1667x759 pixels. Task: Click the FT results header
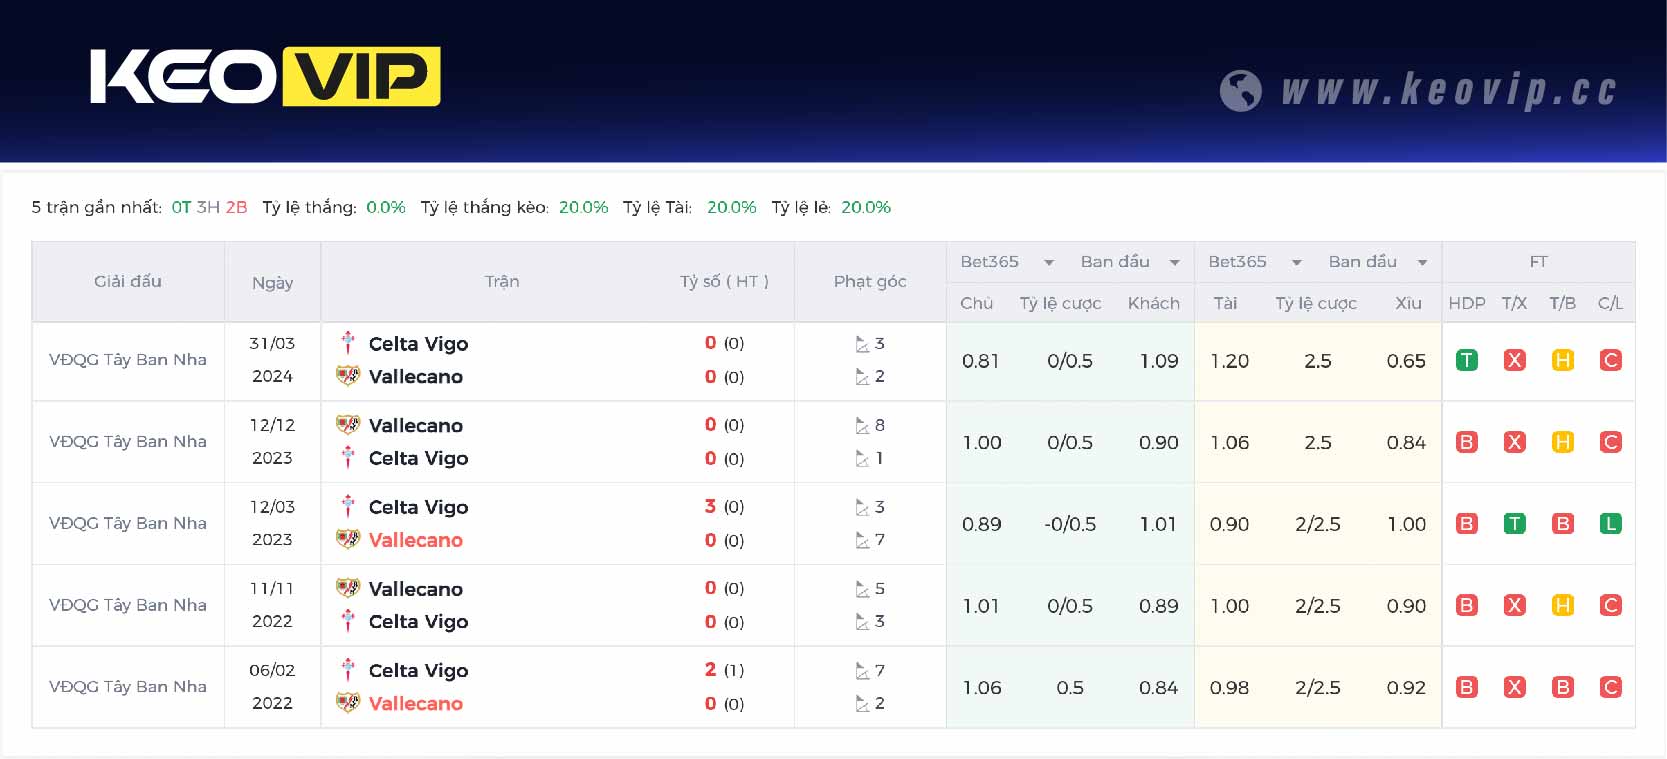pyautogui.click(x=1538, y=262)
